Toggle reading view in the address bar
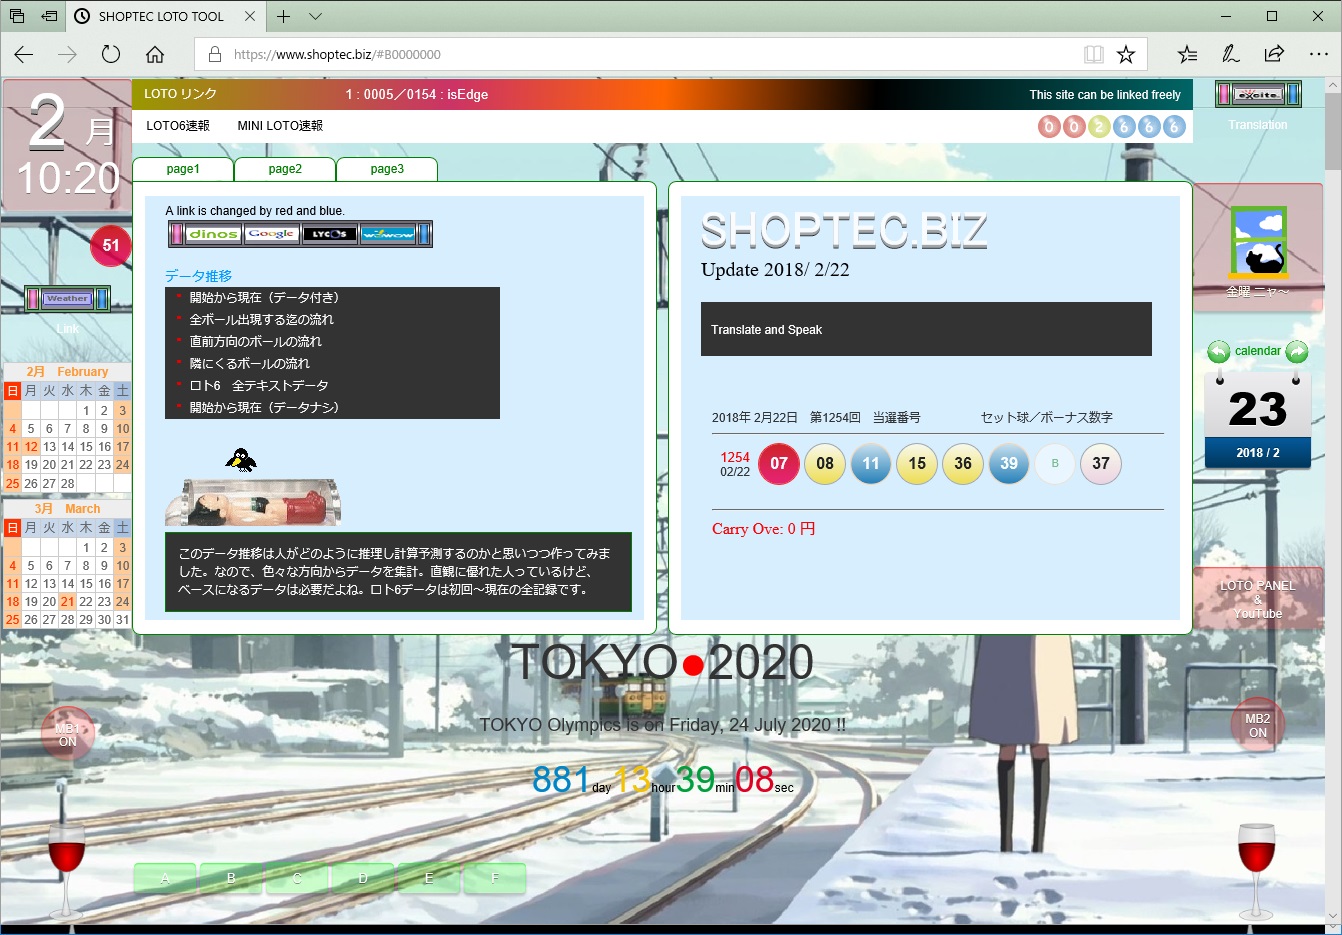1342x935 pixels. pos(1094,54)
